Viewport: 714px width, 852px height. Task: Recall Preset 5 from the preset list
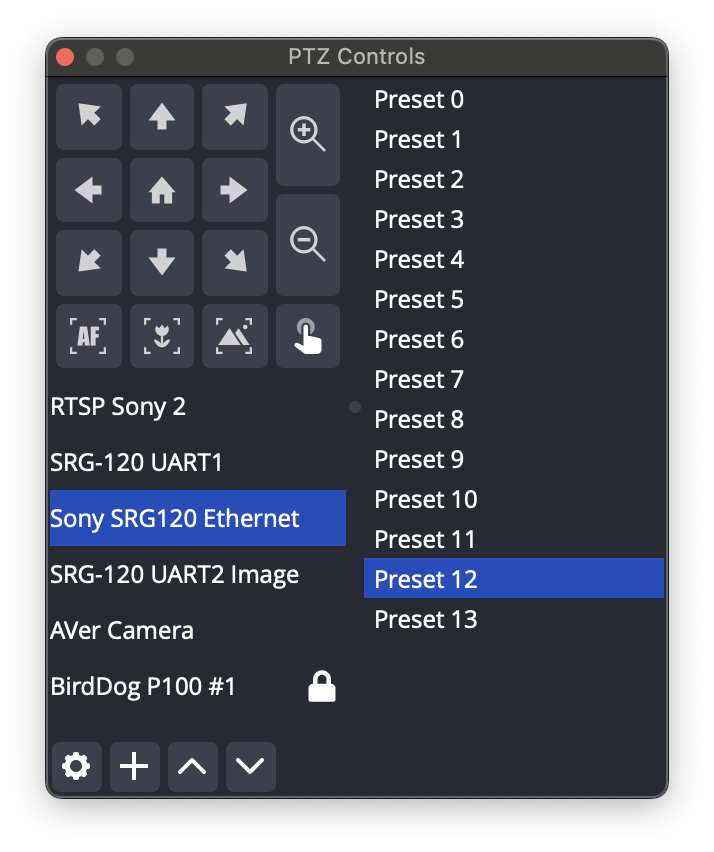[418, 299]
